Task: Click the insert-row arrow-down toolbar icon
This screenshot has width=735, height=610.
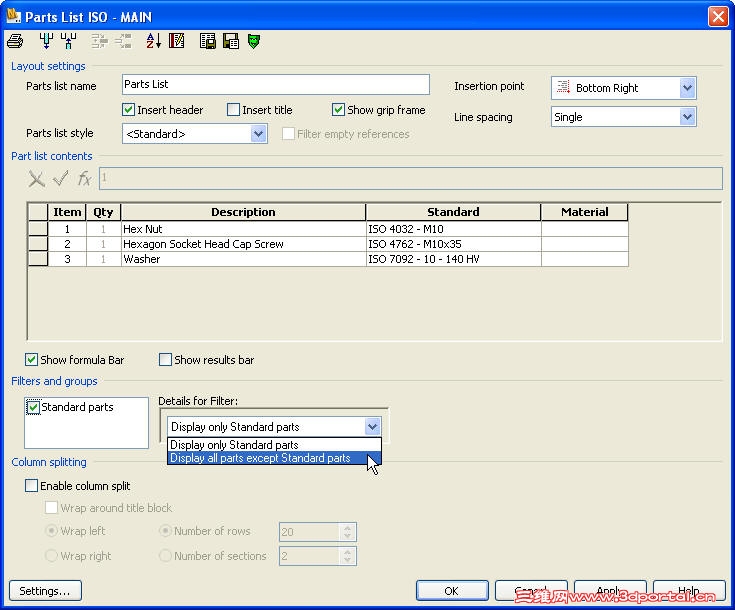Action: pyautogui.click(x=46, y=41)
